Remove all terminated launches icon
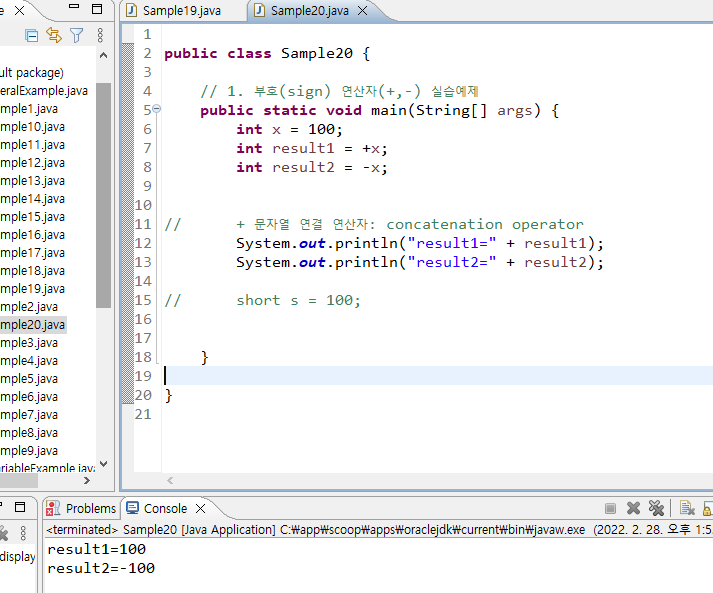Screen dimensions: 713x593 (x=656, y=508)
